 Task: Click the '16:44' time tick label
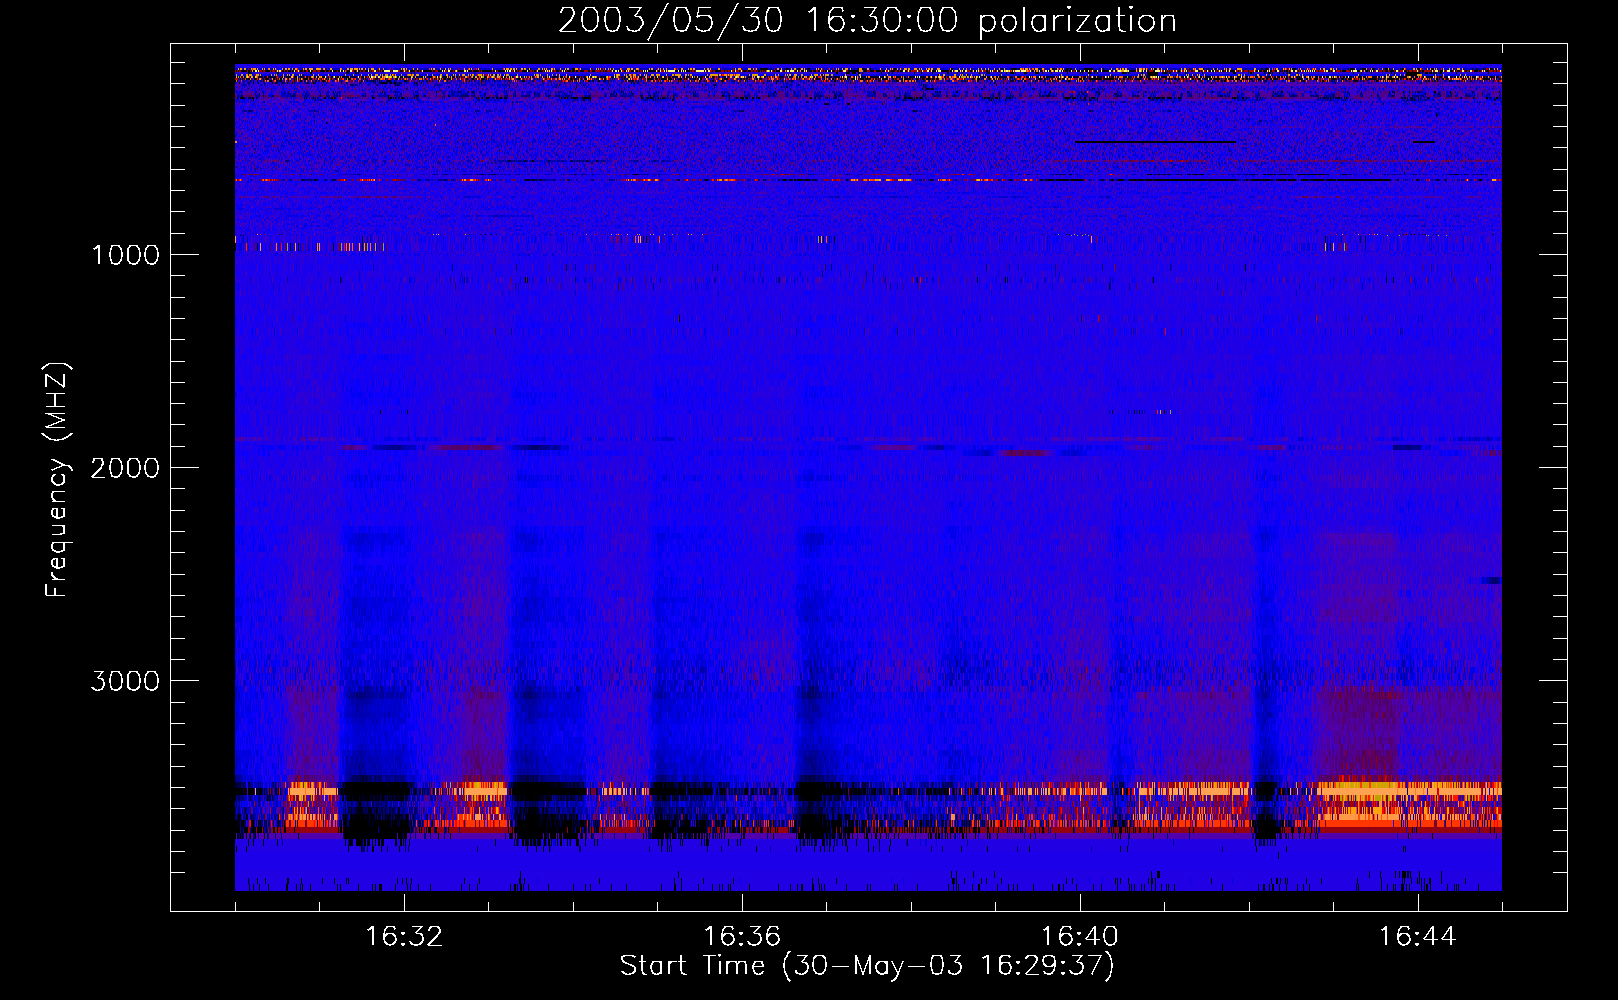coord(1418,937)
